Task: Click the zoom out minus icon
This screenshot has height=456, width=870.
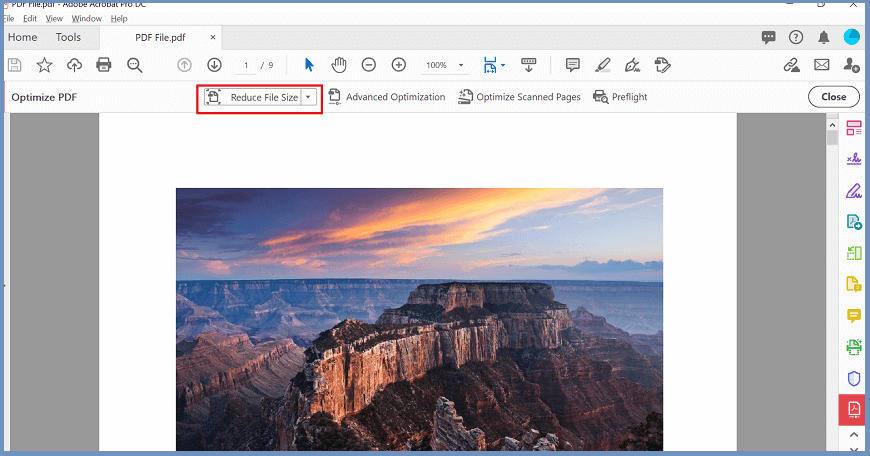Action: click(x=368, y=65)
